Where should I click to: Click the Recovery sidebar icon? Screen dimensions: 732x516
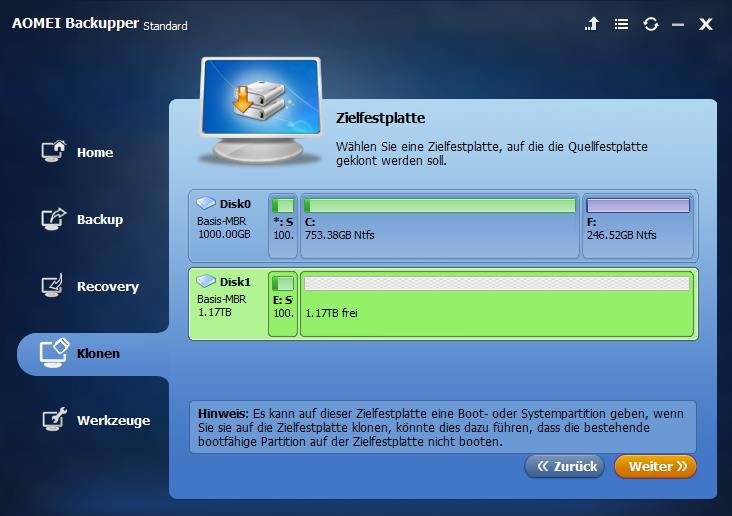point(52,285)
